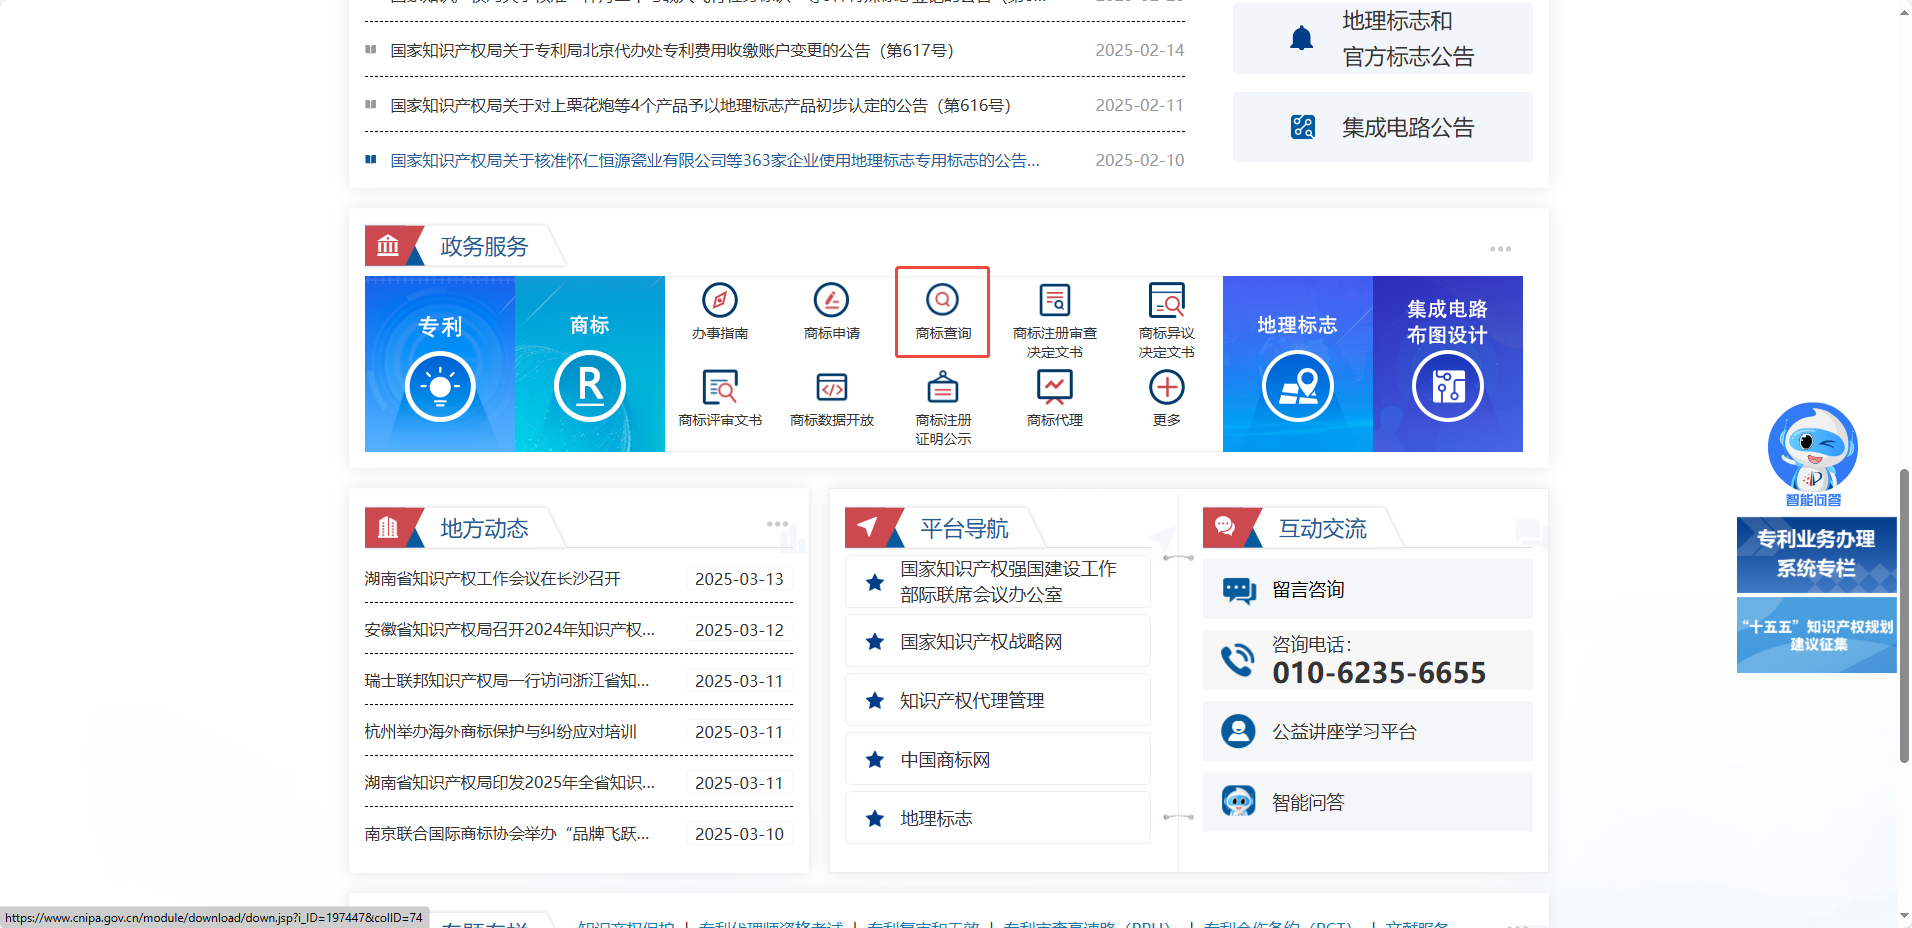This screenshot has height=928, width=1912.
Task: Select the 商标注册审查决定文书 icon
Action: click(x=1054, y=301)
